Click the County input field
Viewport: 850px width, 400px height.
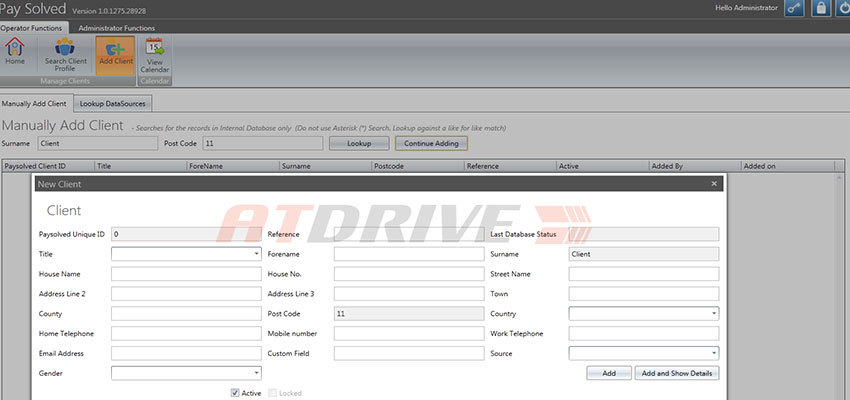click(186, 314)
